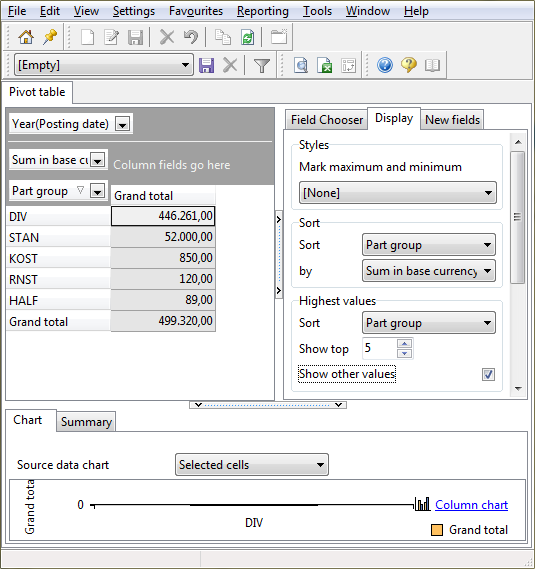Export to Excel icon
Screen dimensions: 535x569
[324, 66]
